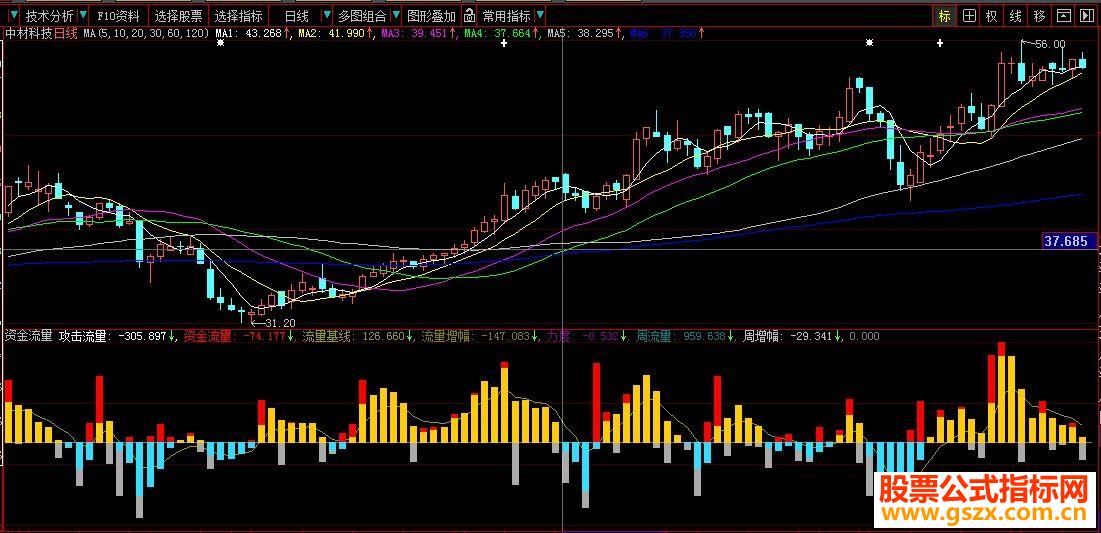Click the stock name 中材科技

tap(29, 32)
